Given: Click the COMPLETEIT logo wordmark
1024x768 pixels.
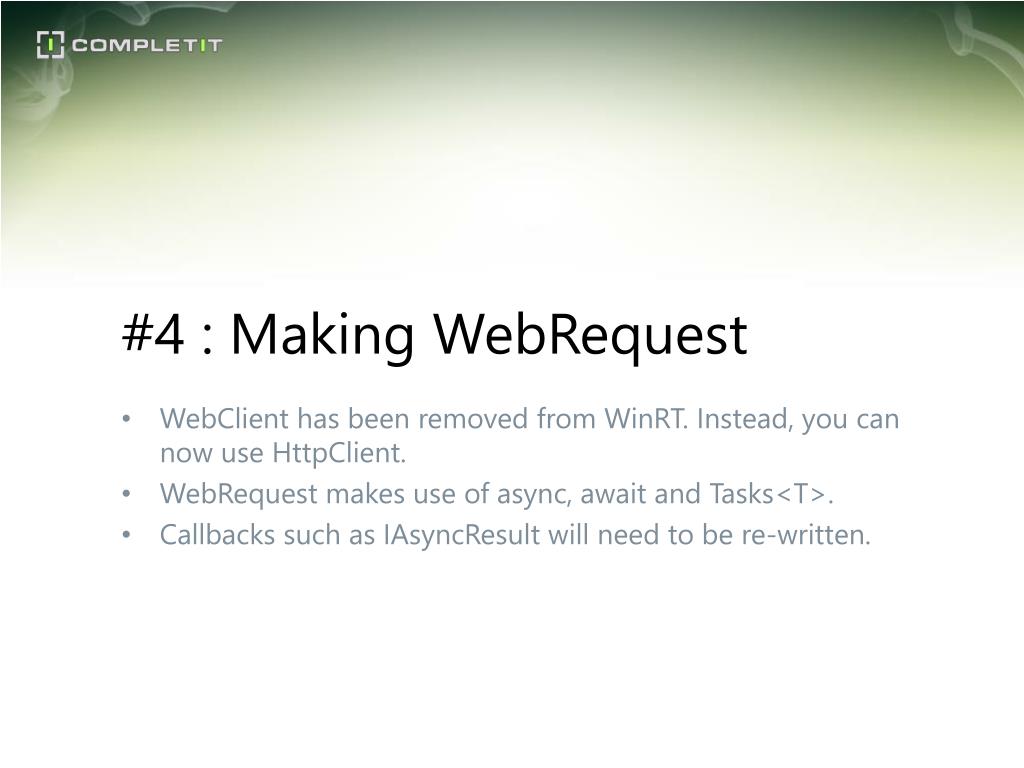Looking at the screenshot, I should click(x=147, y=45).
